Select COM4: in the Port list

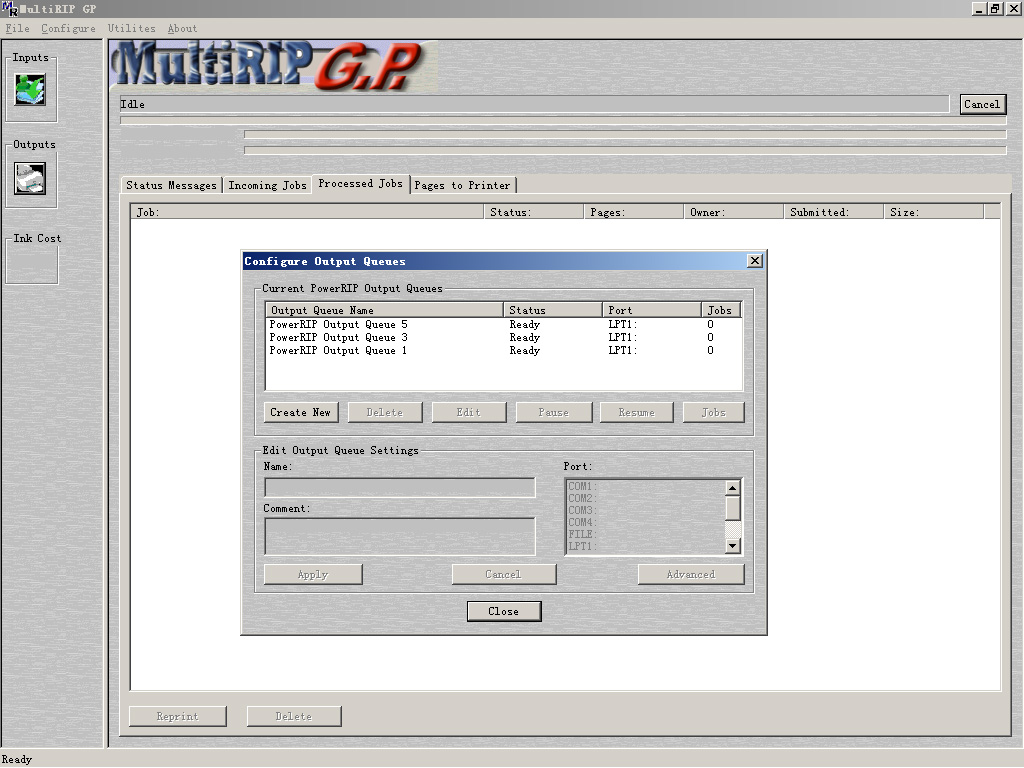[x=645, y=522]
